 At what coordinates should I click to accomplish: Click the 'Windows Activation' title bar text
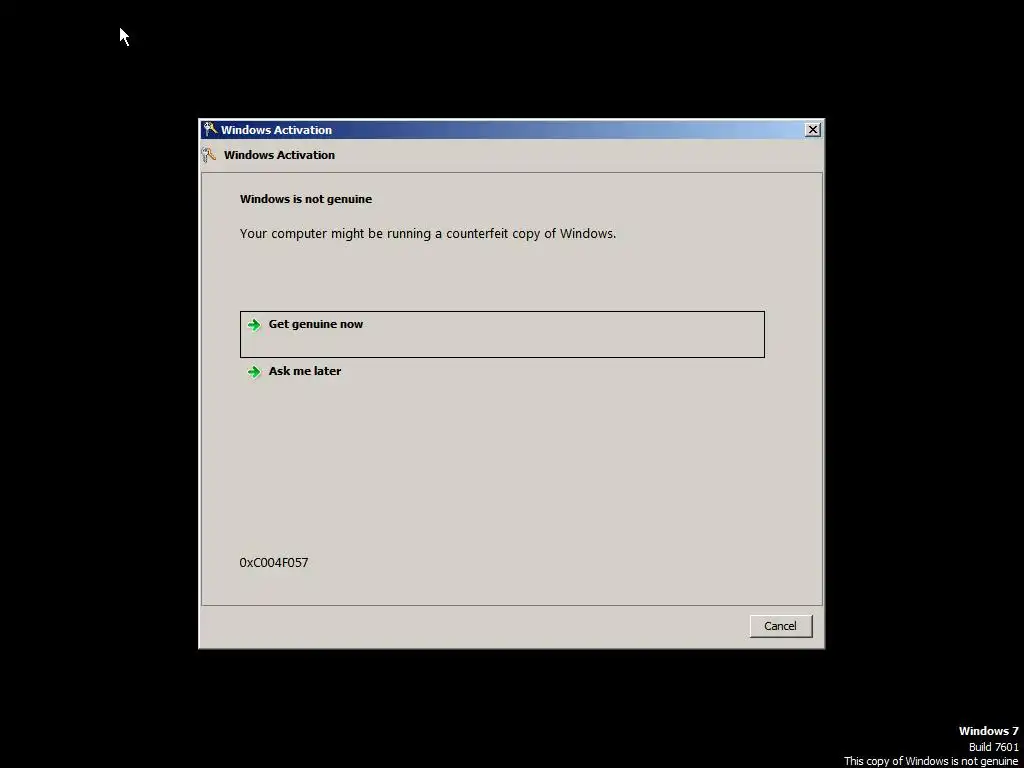point(276,130)
